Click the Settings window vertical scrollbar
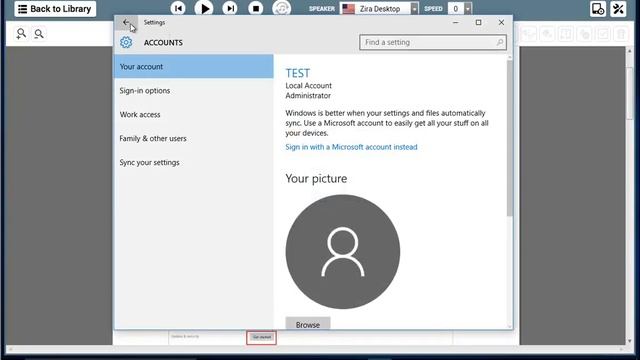Screen dimensions: 640x360 click(509, 139)
